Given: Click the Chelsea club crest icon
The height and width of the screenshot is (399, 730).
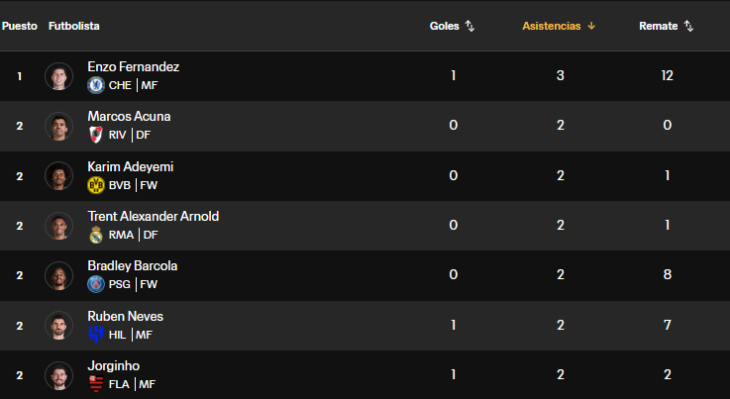Looking at the screenshot, I should tap(96, 85).
